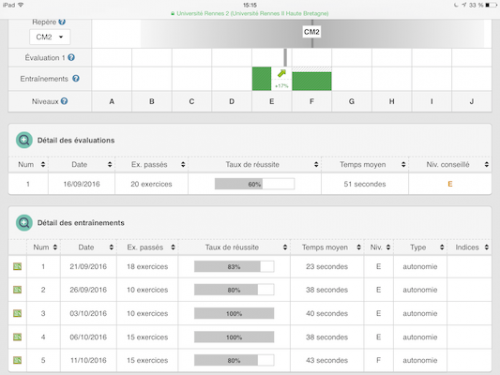Click 'autonomie' in training row 1
This screenshot has height=375, width=500.
tap(420, 266)
